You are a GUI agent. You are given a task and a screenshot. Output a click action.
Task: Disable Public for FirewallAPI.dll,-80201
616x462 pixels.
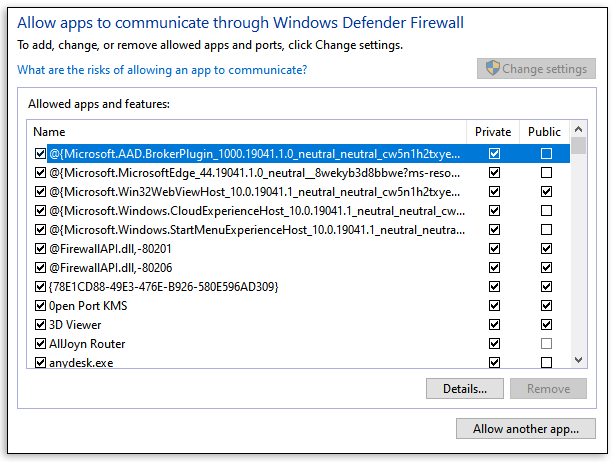pyautogui.click(x=546, y=249)
